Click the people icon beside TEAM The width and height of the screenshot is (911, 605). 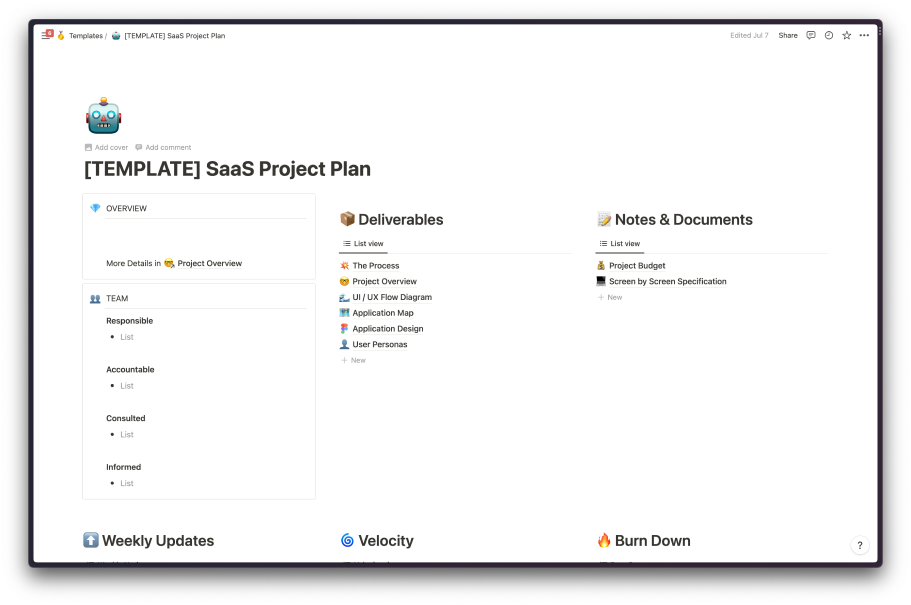pos(95,298)
